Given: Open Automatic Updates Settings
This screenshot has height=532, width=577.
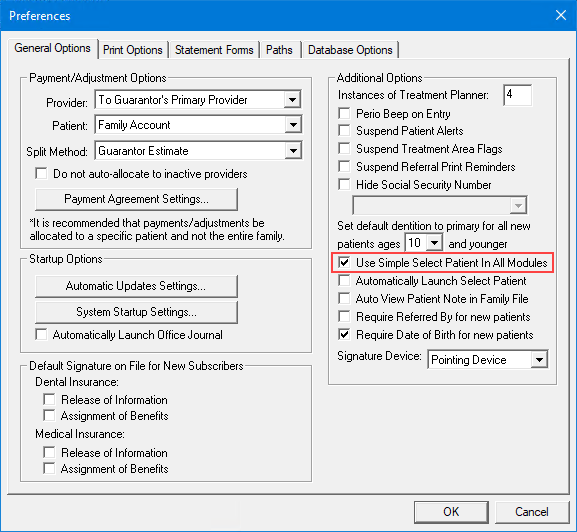Looking at the screenshot, I should (136, 286).
